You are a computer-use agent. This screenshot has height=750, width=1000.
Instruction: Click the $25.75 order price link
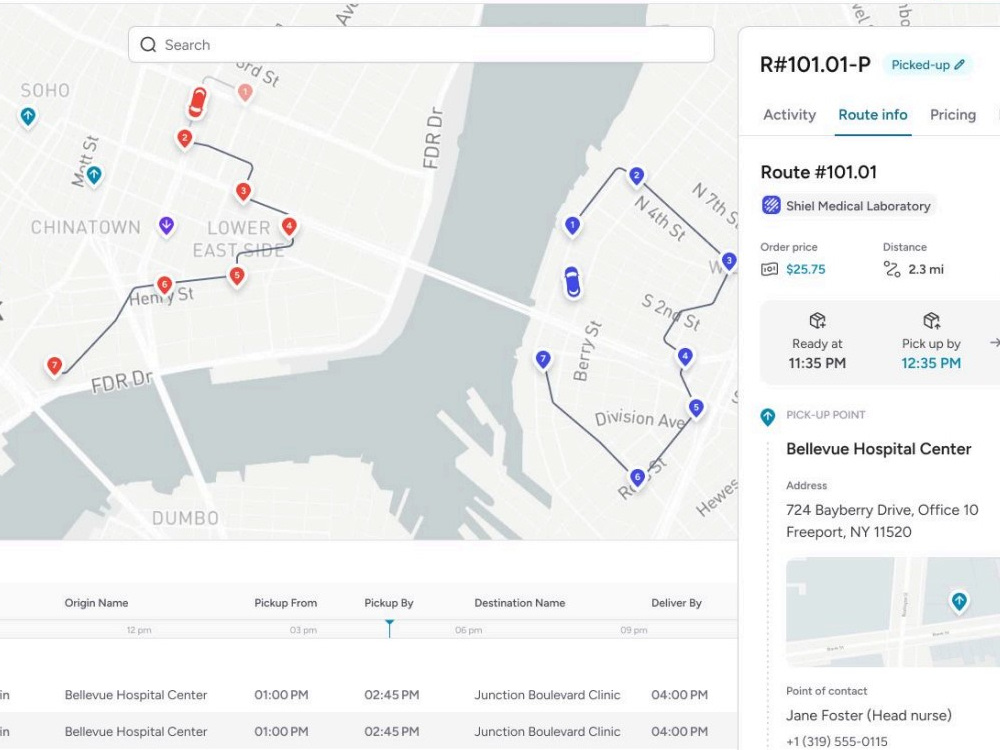[805, 269]
